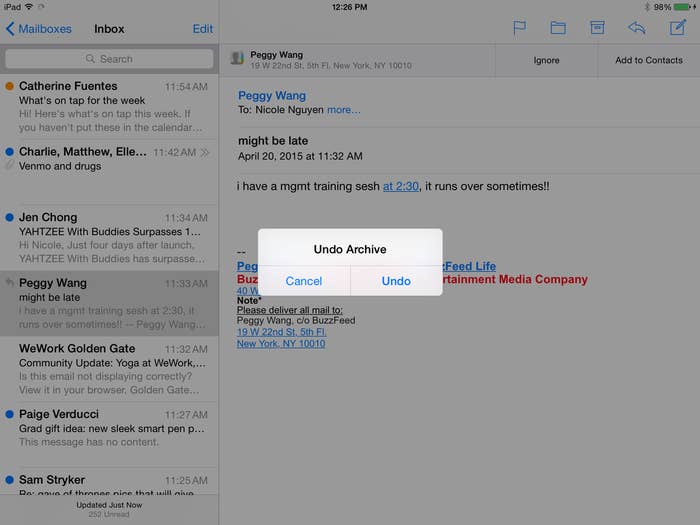This screenshot has width=700, height=525.
Task: Tap the at 2:30 time link
Action: [401, 186]
